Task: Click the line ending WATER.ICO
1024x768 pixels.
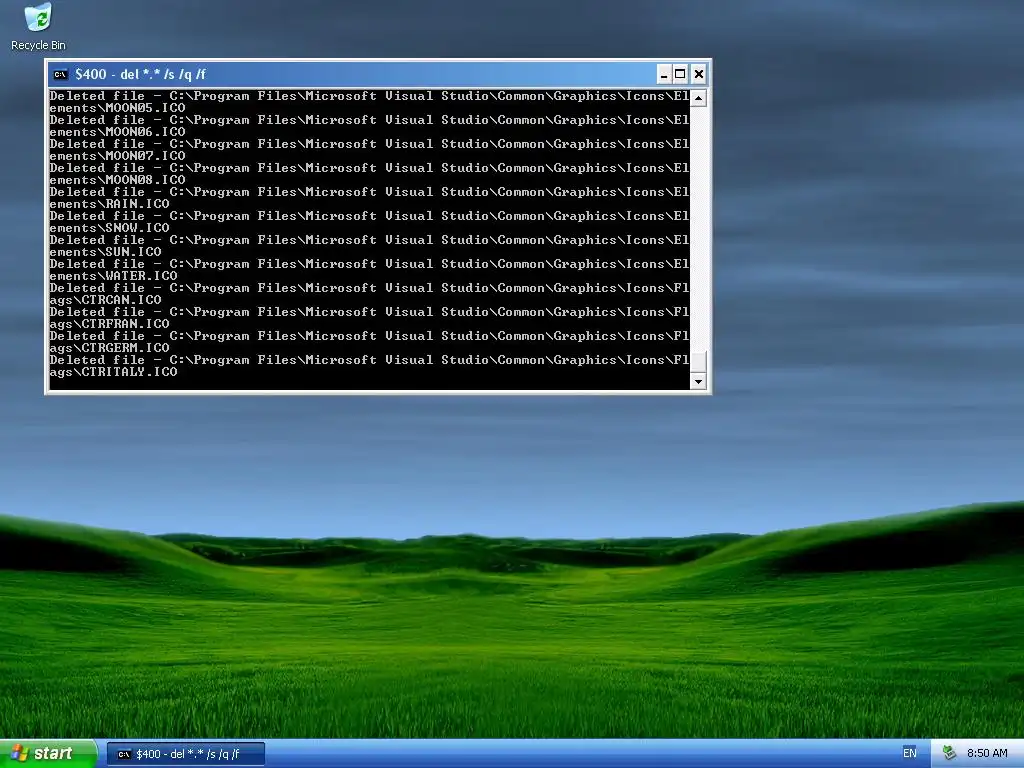Action: (114, 276)
